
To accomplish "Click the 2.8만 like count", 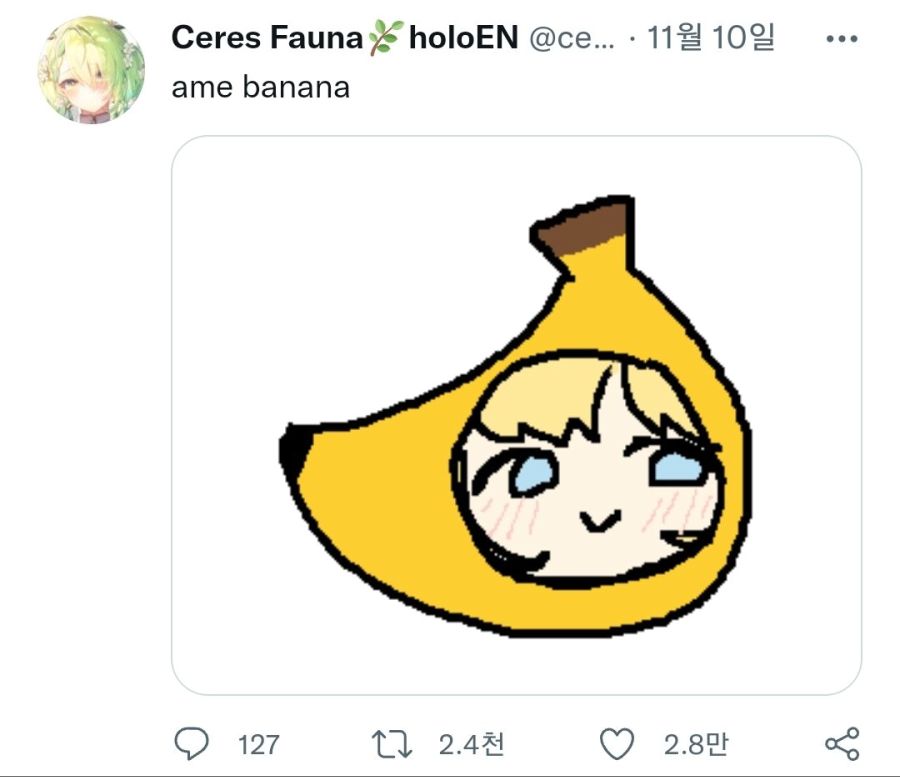I will click(695, 744).
